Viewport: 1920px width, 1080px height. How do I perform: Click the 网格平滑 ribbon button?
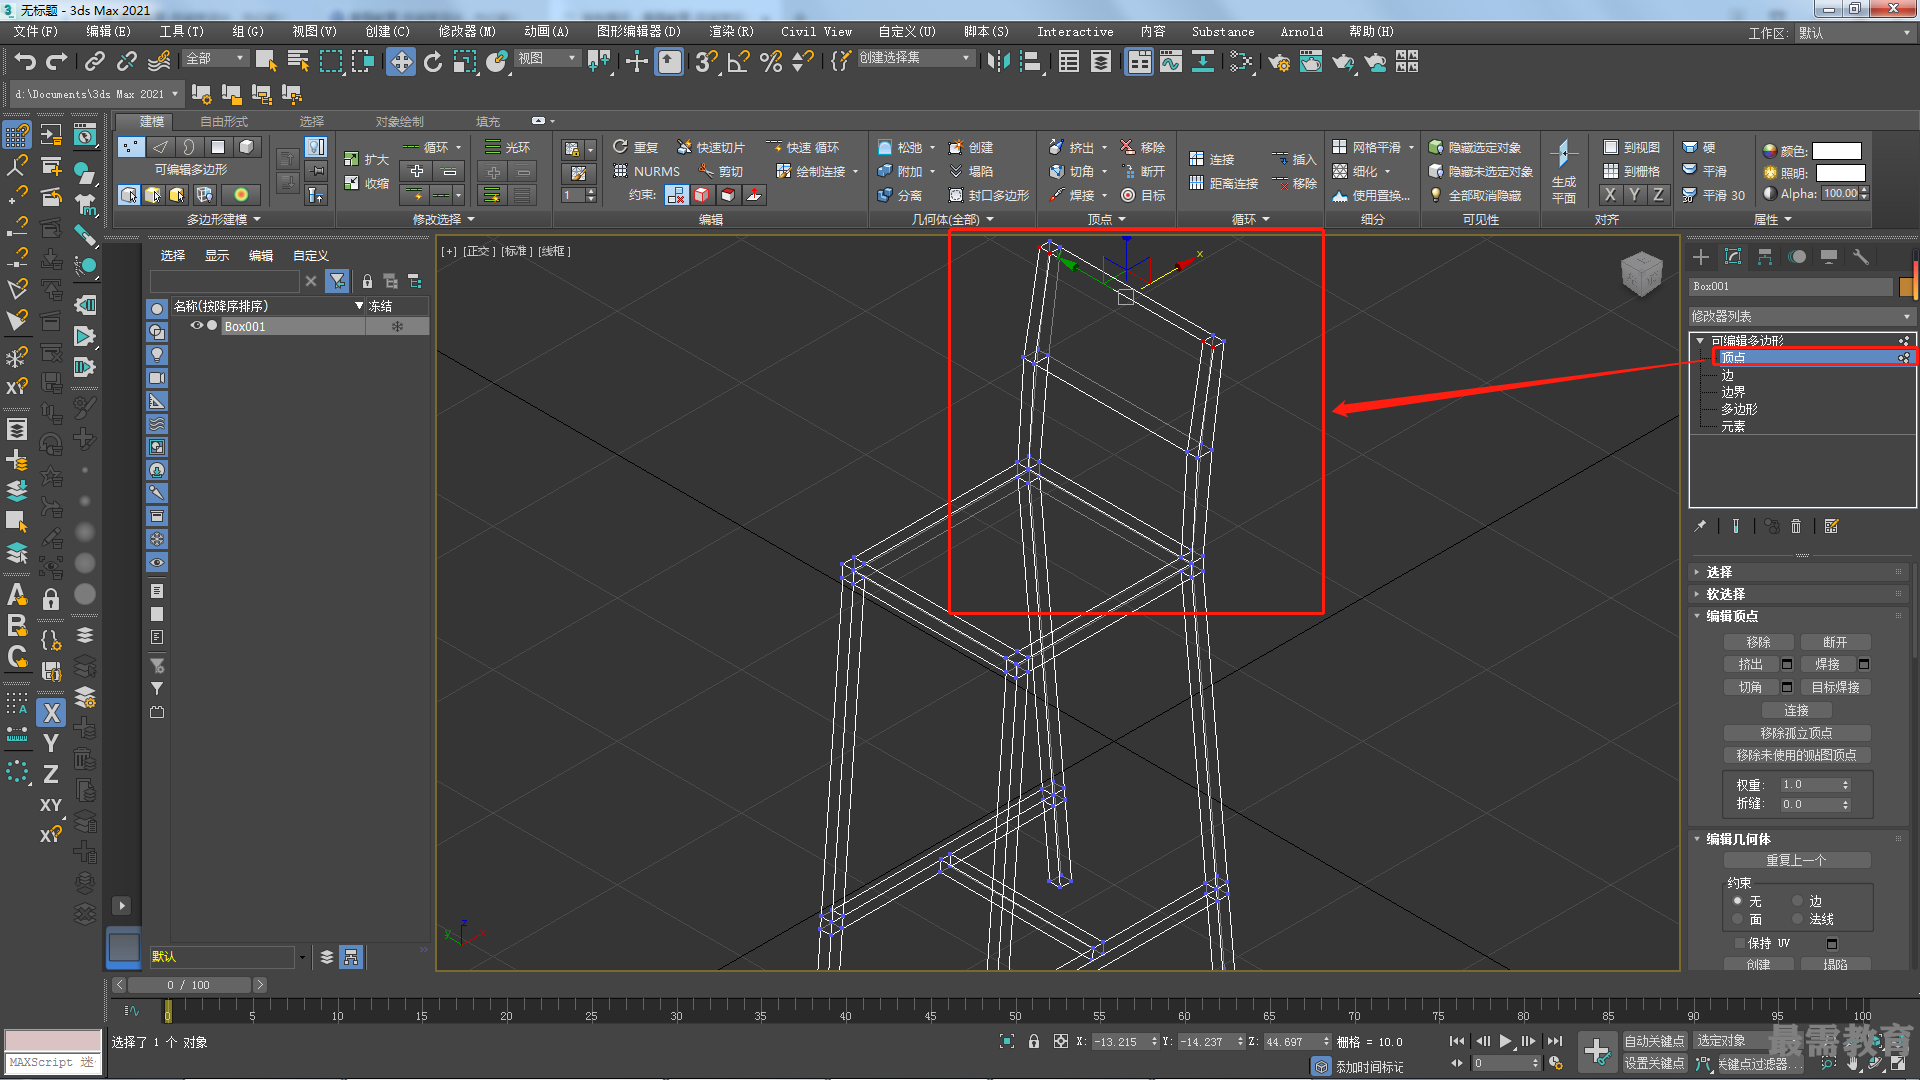(x=1373, y=147)
